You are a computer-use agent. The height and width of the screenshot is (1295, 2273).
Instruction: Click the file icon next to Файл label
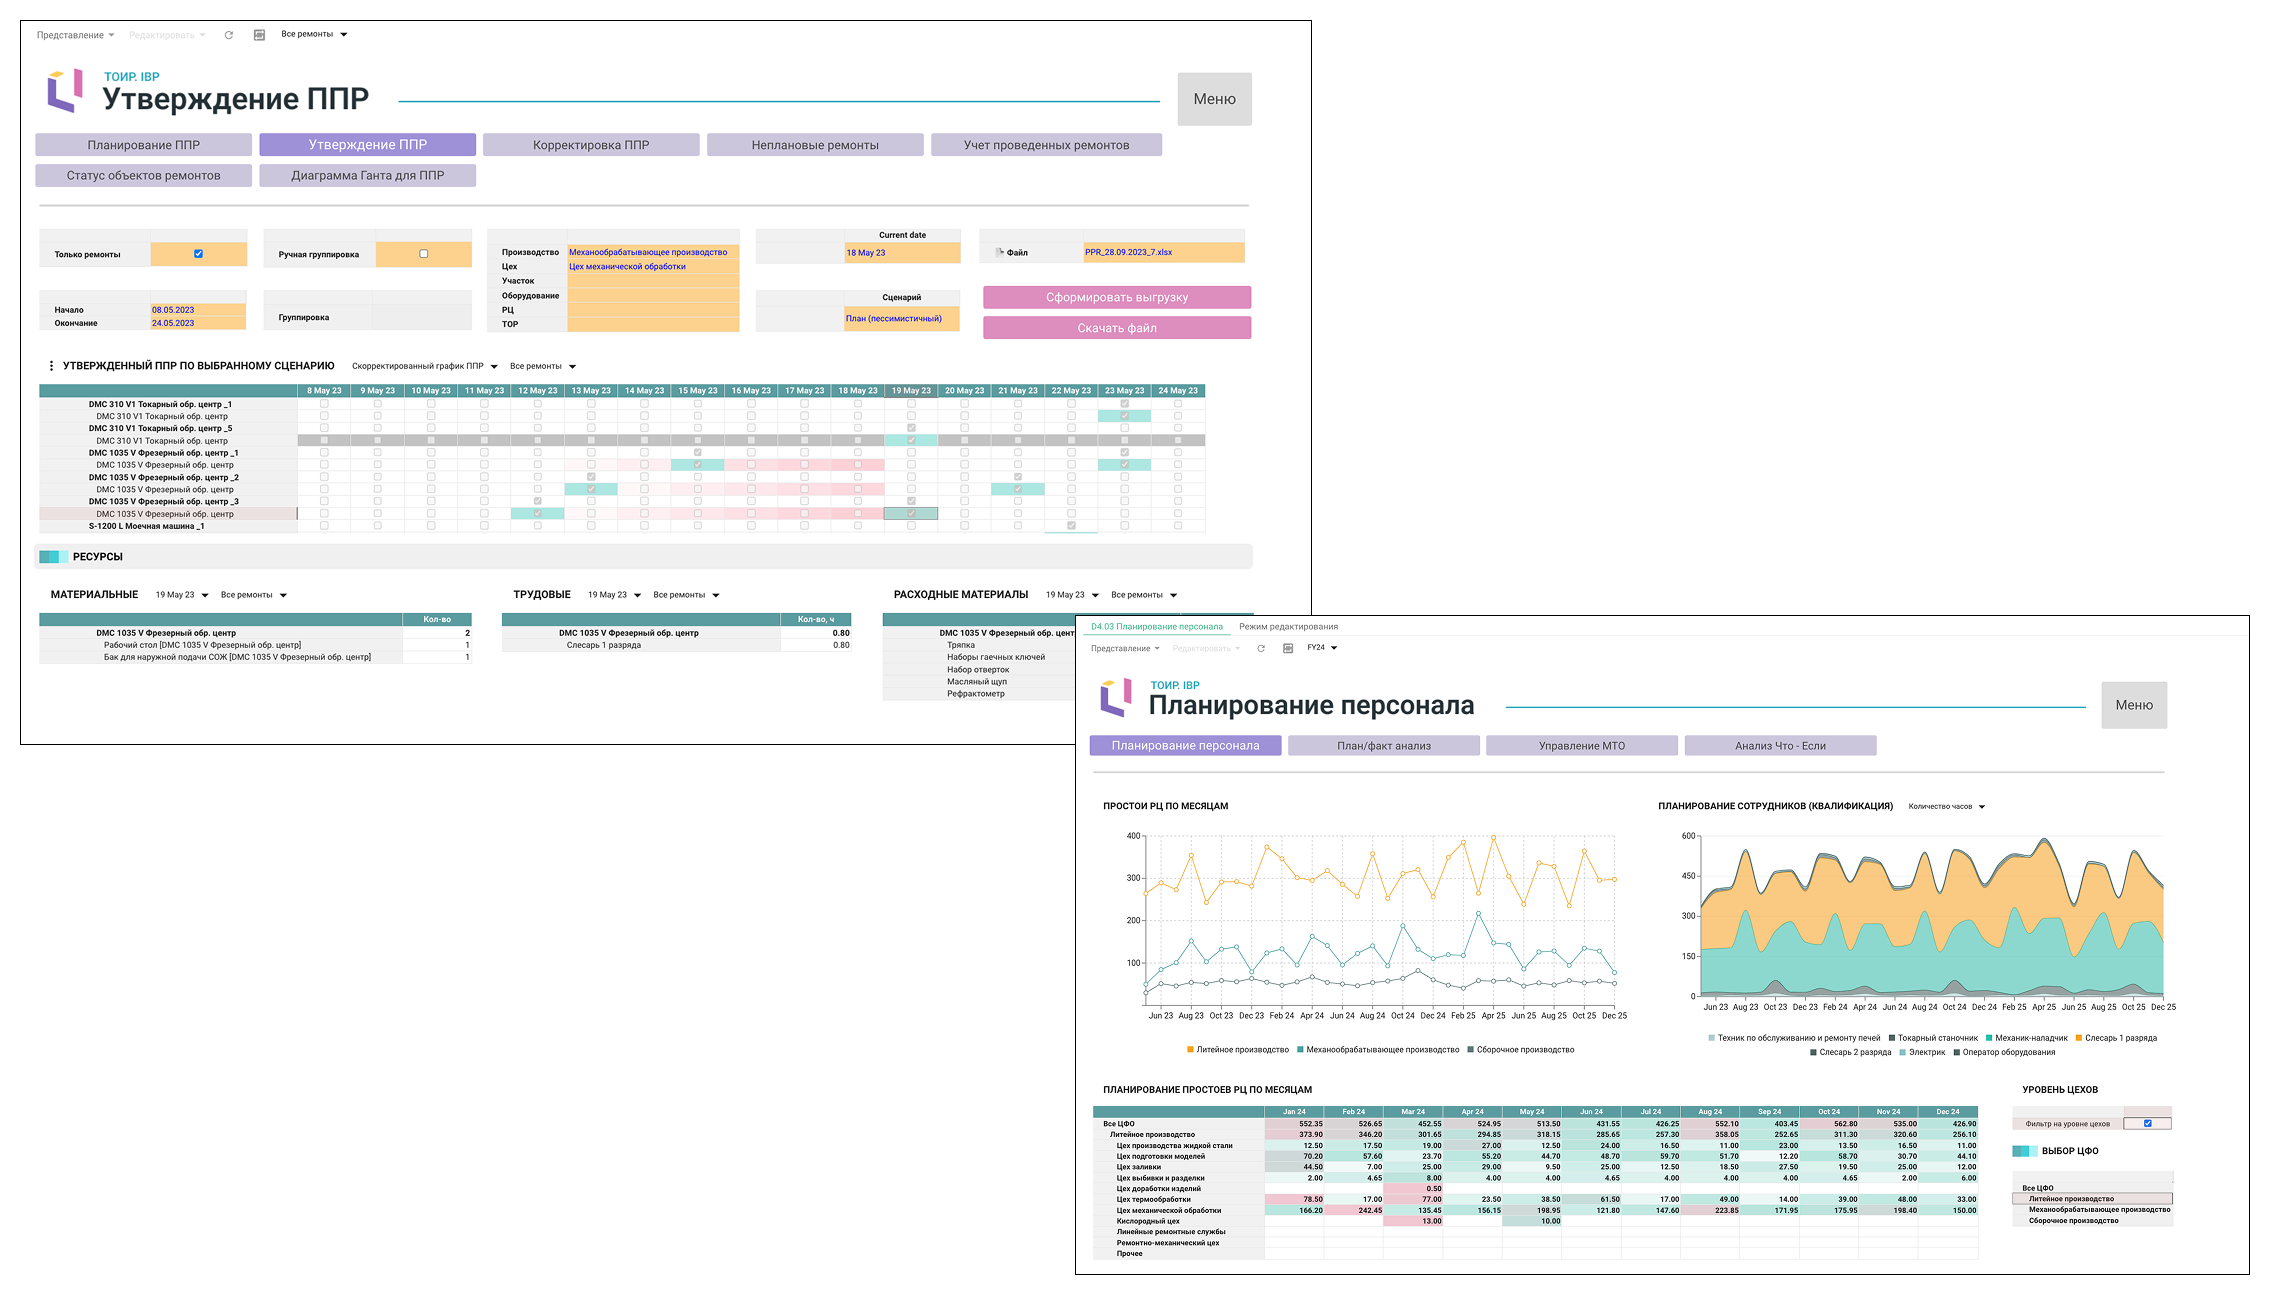[x=999, y=253]
